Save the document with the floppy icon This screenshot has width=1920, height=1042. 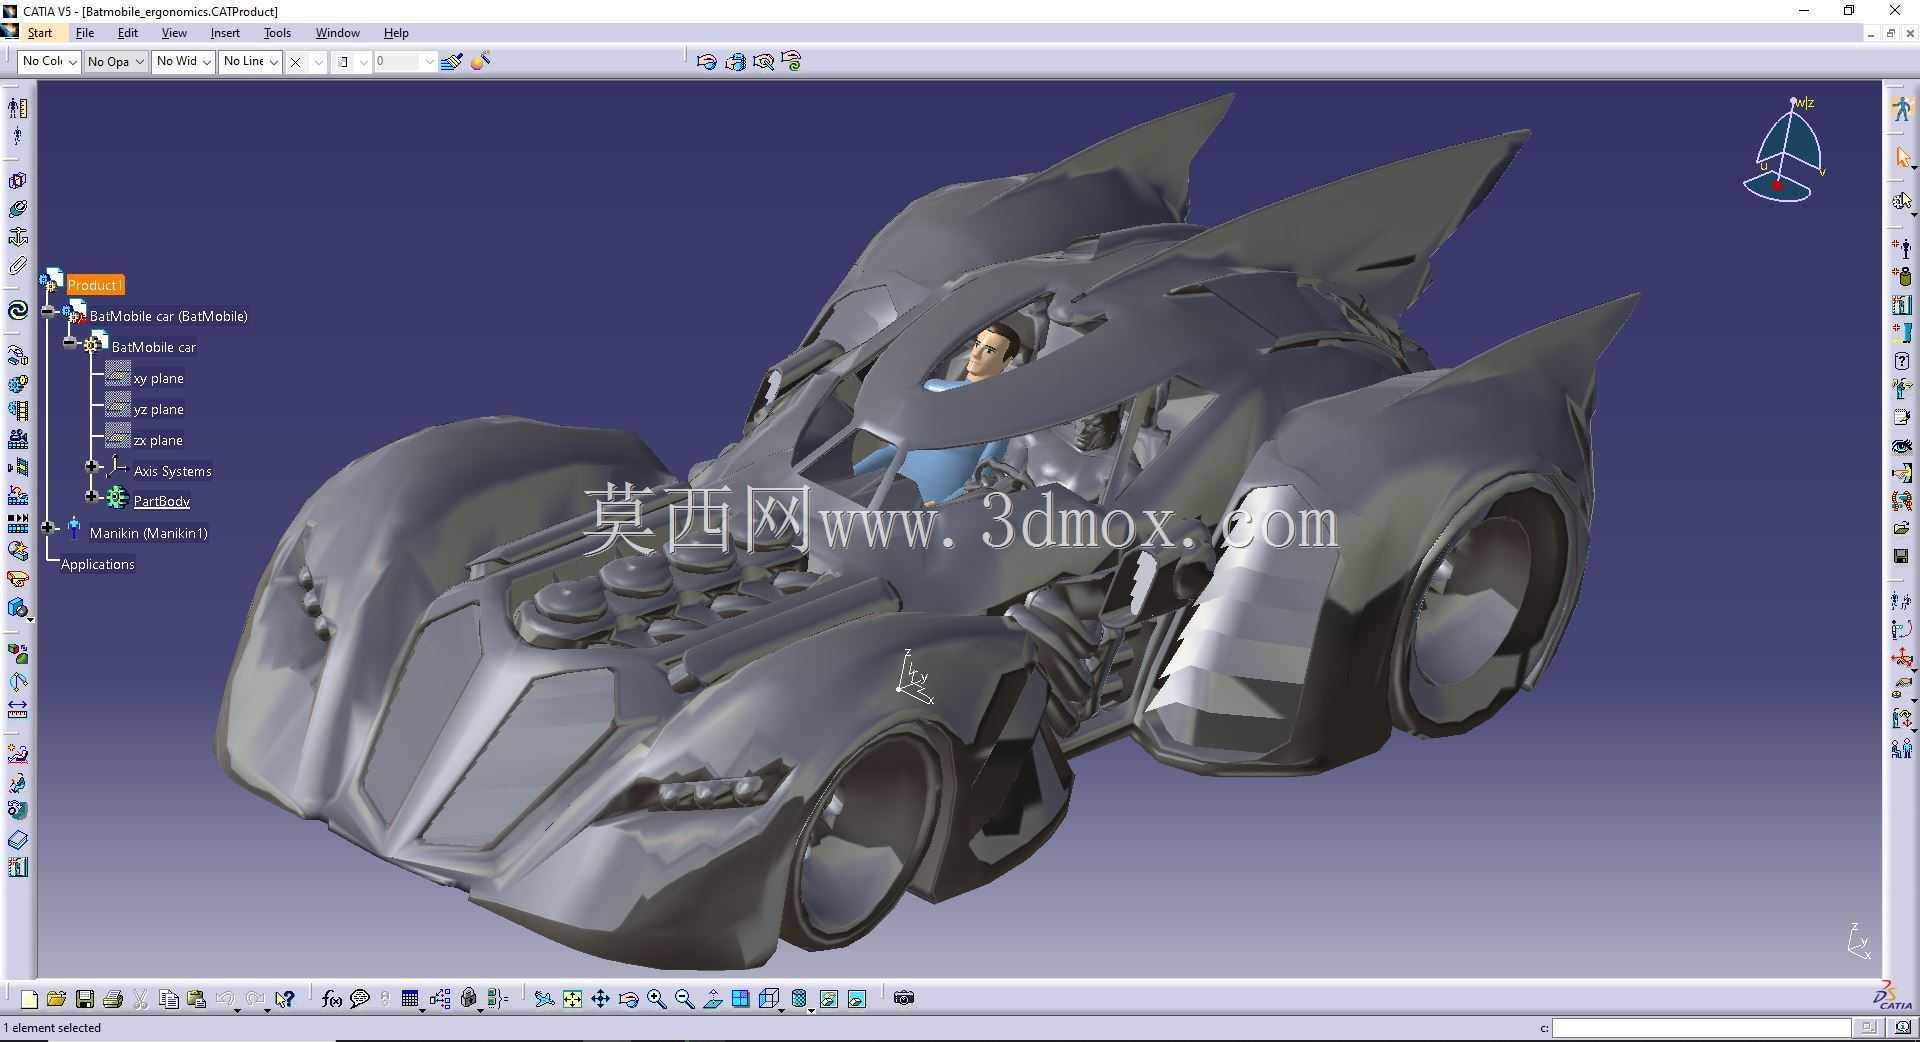(x=85, y=999)
